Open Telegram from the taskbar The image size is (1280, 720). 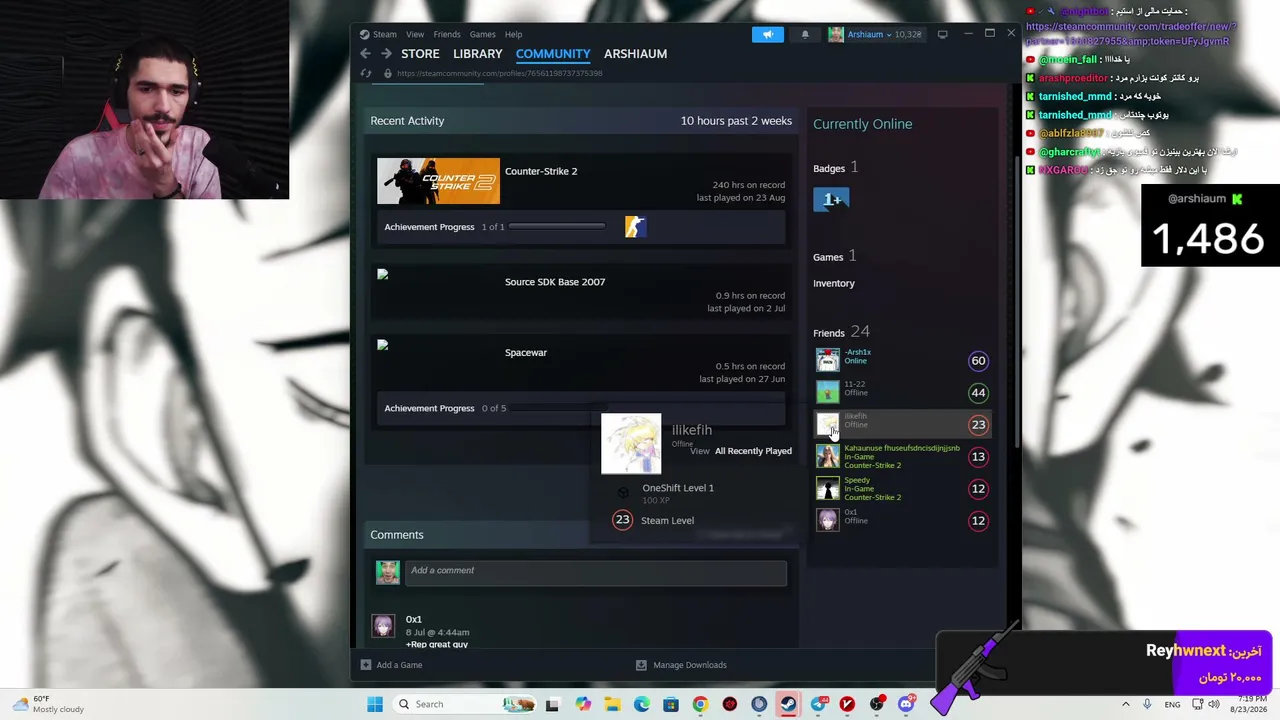pyautogui.click(x=818, y=704)
